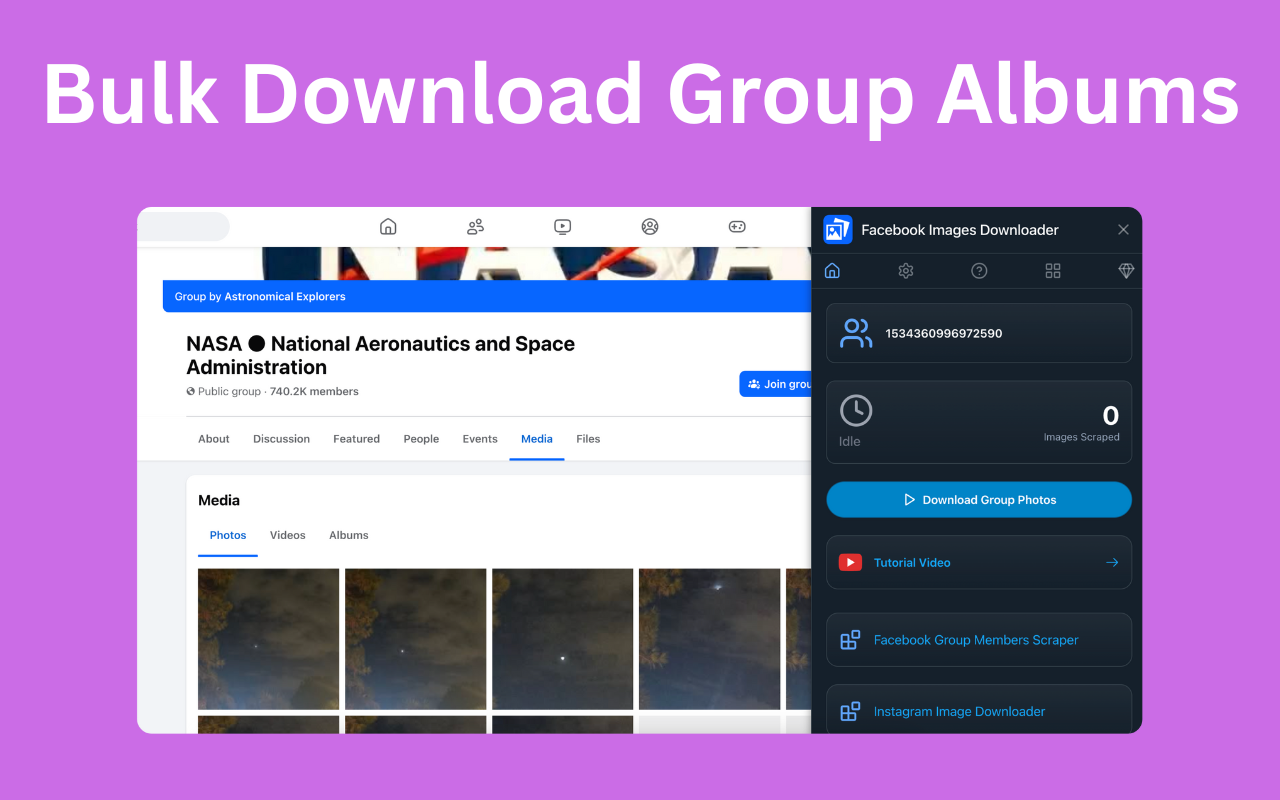Open the extension Help question mark icon
Image resolution: width=1280 pixels, height=800 pixels.
click(980, 271)
